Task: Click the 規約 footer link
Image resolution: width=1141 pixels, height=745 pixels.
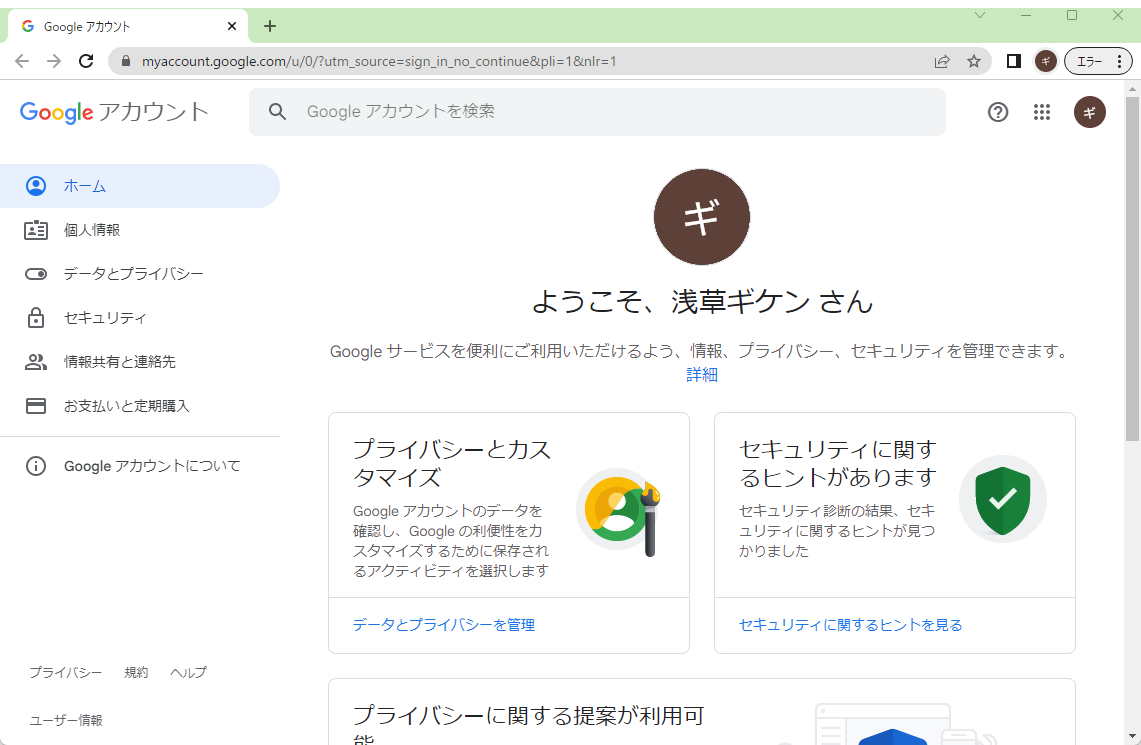Action: click(136, 672)
